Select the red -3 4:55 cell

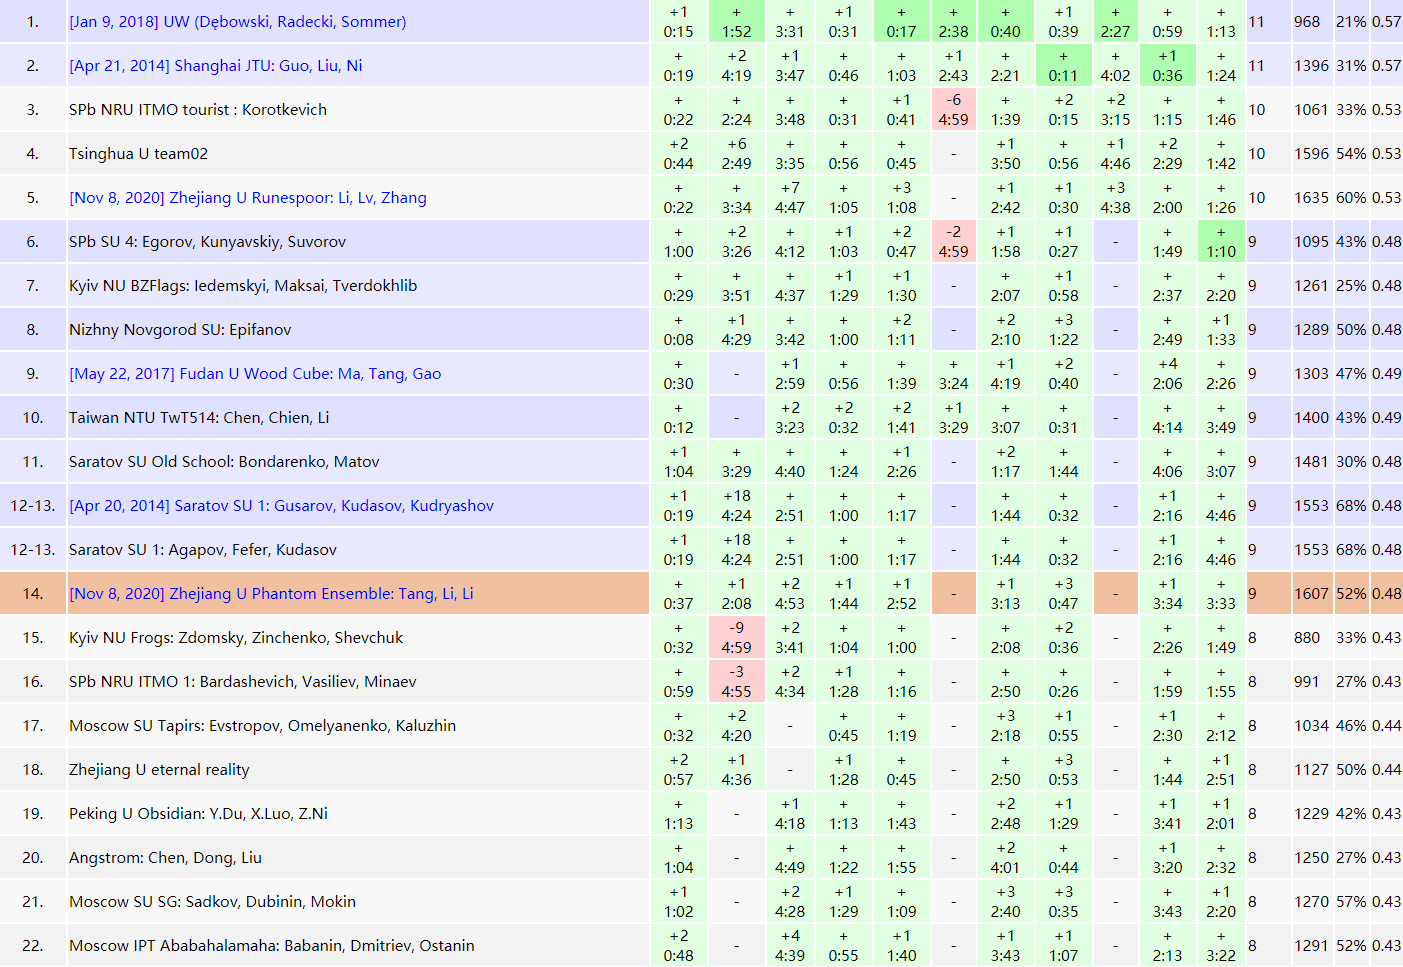click(x=736, y=682)
